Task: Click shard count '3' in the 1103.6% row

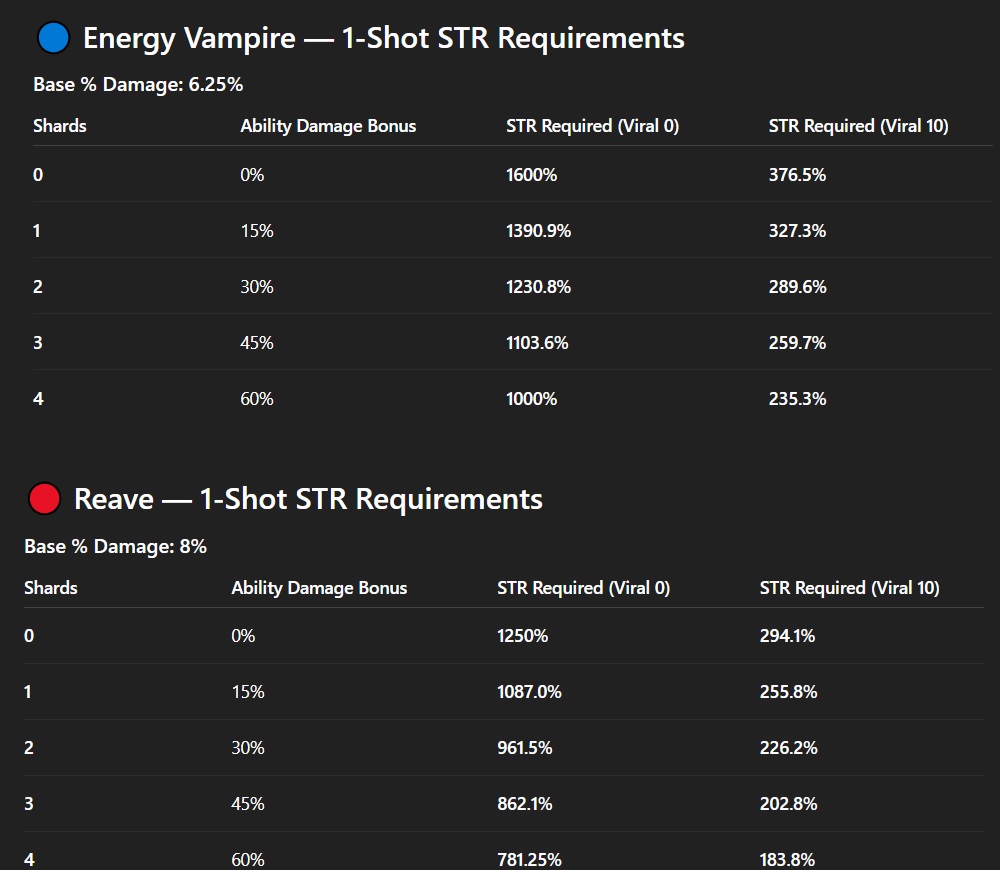Action: click(x=38, y=343)
